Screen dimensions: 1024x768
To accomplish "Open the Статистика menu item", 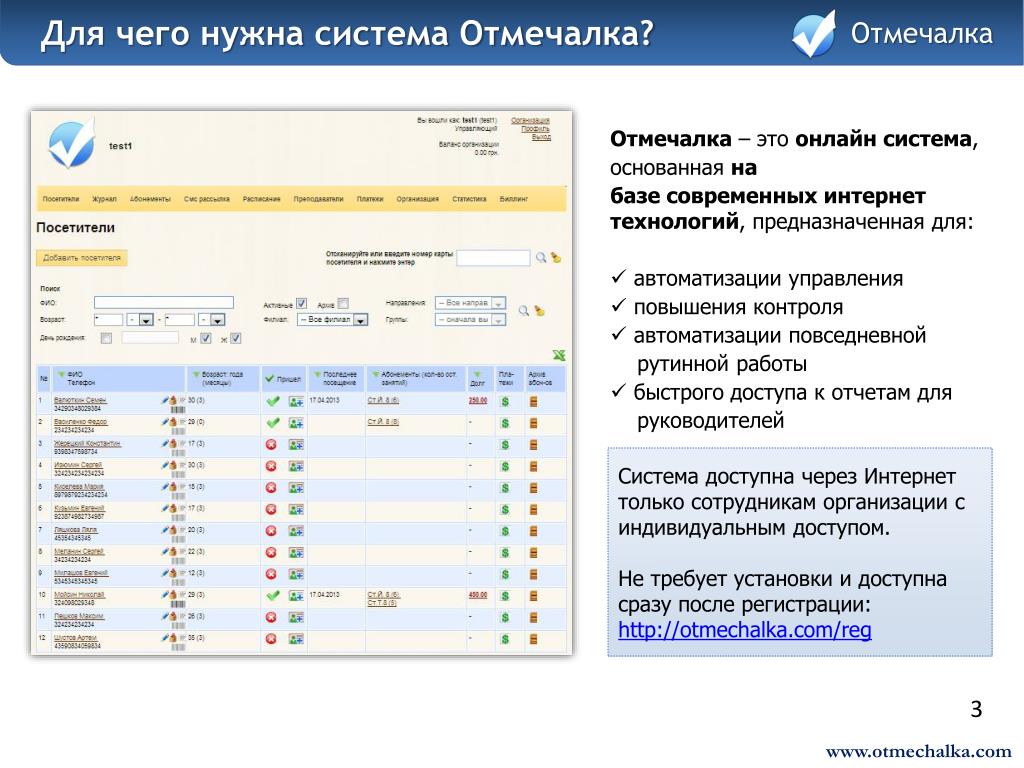I will point(469,199).
